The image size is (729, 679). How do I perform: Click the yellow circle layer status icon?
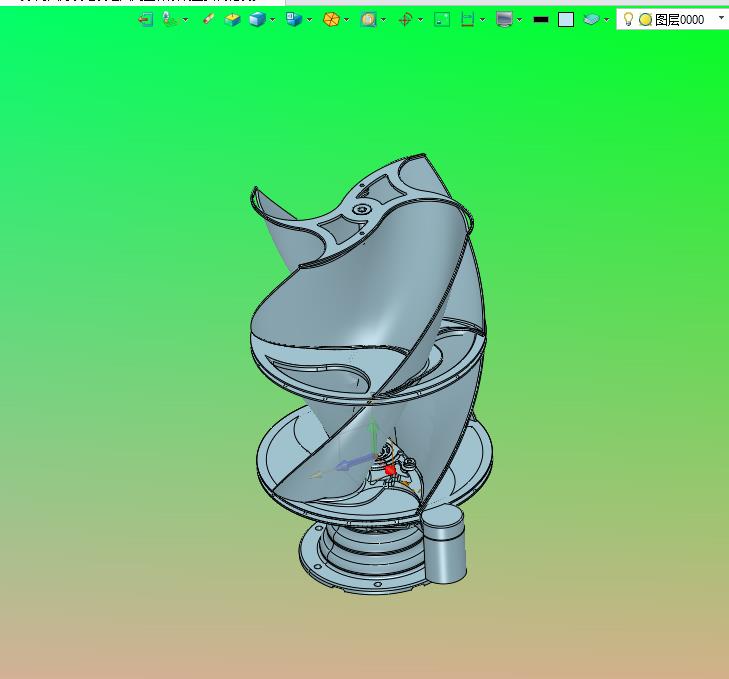(x=645, y=20)
